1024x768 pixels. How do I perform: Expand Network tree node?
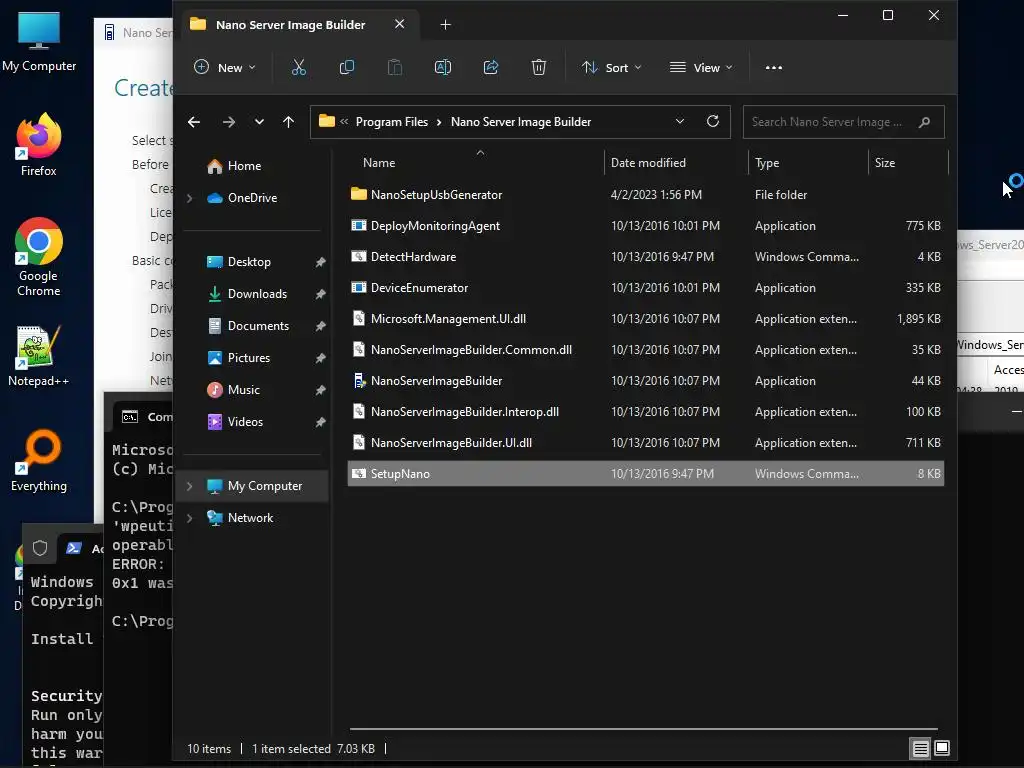[x=189, y=518]
